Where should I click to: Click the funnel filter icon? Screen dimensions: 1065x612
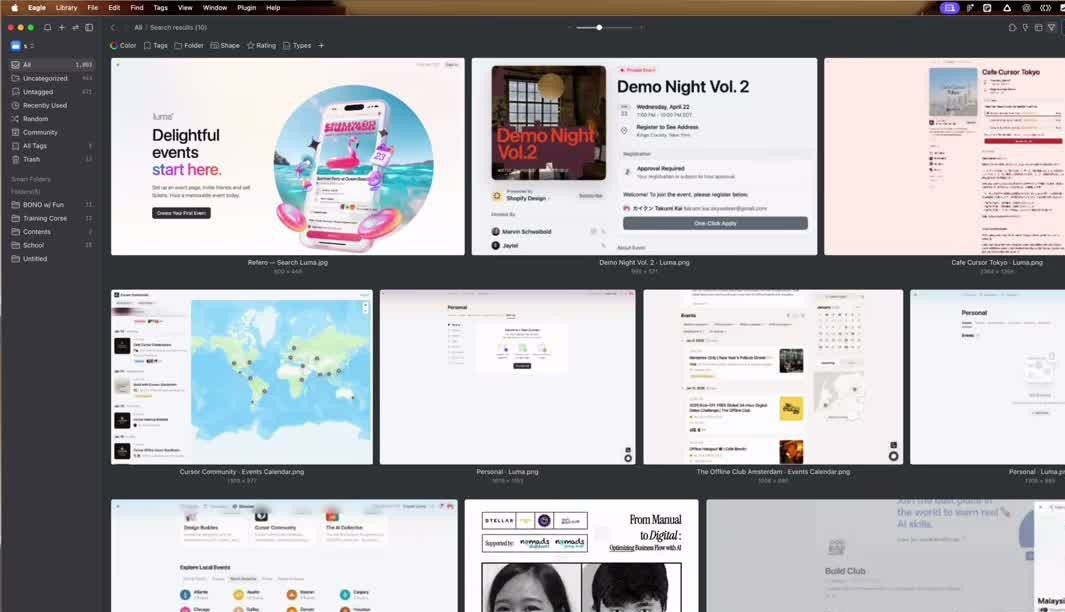1051,28
